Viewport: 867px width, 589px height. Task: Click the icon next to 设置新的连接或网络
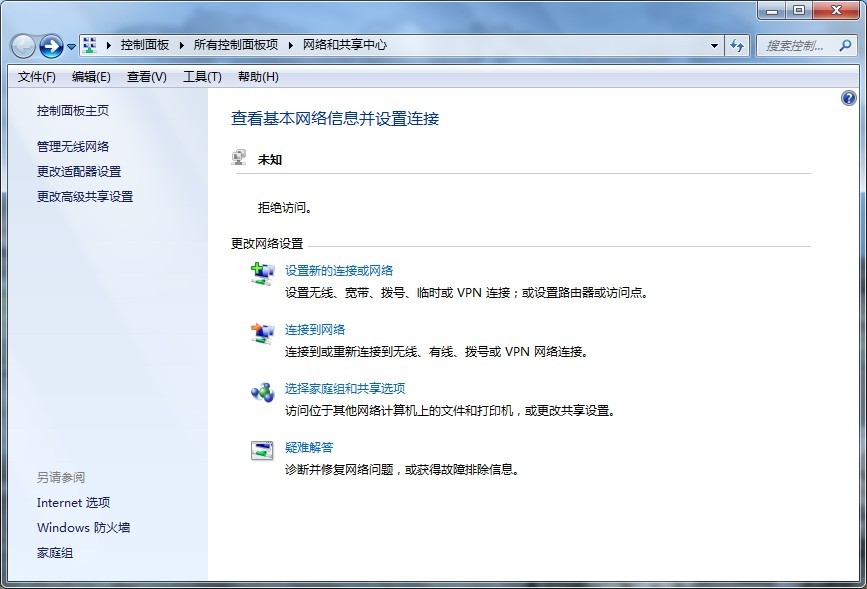261,273
